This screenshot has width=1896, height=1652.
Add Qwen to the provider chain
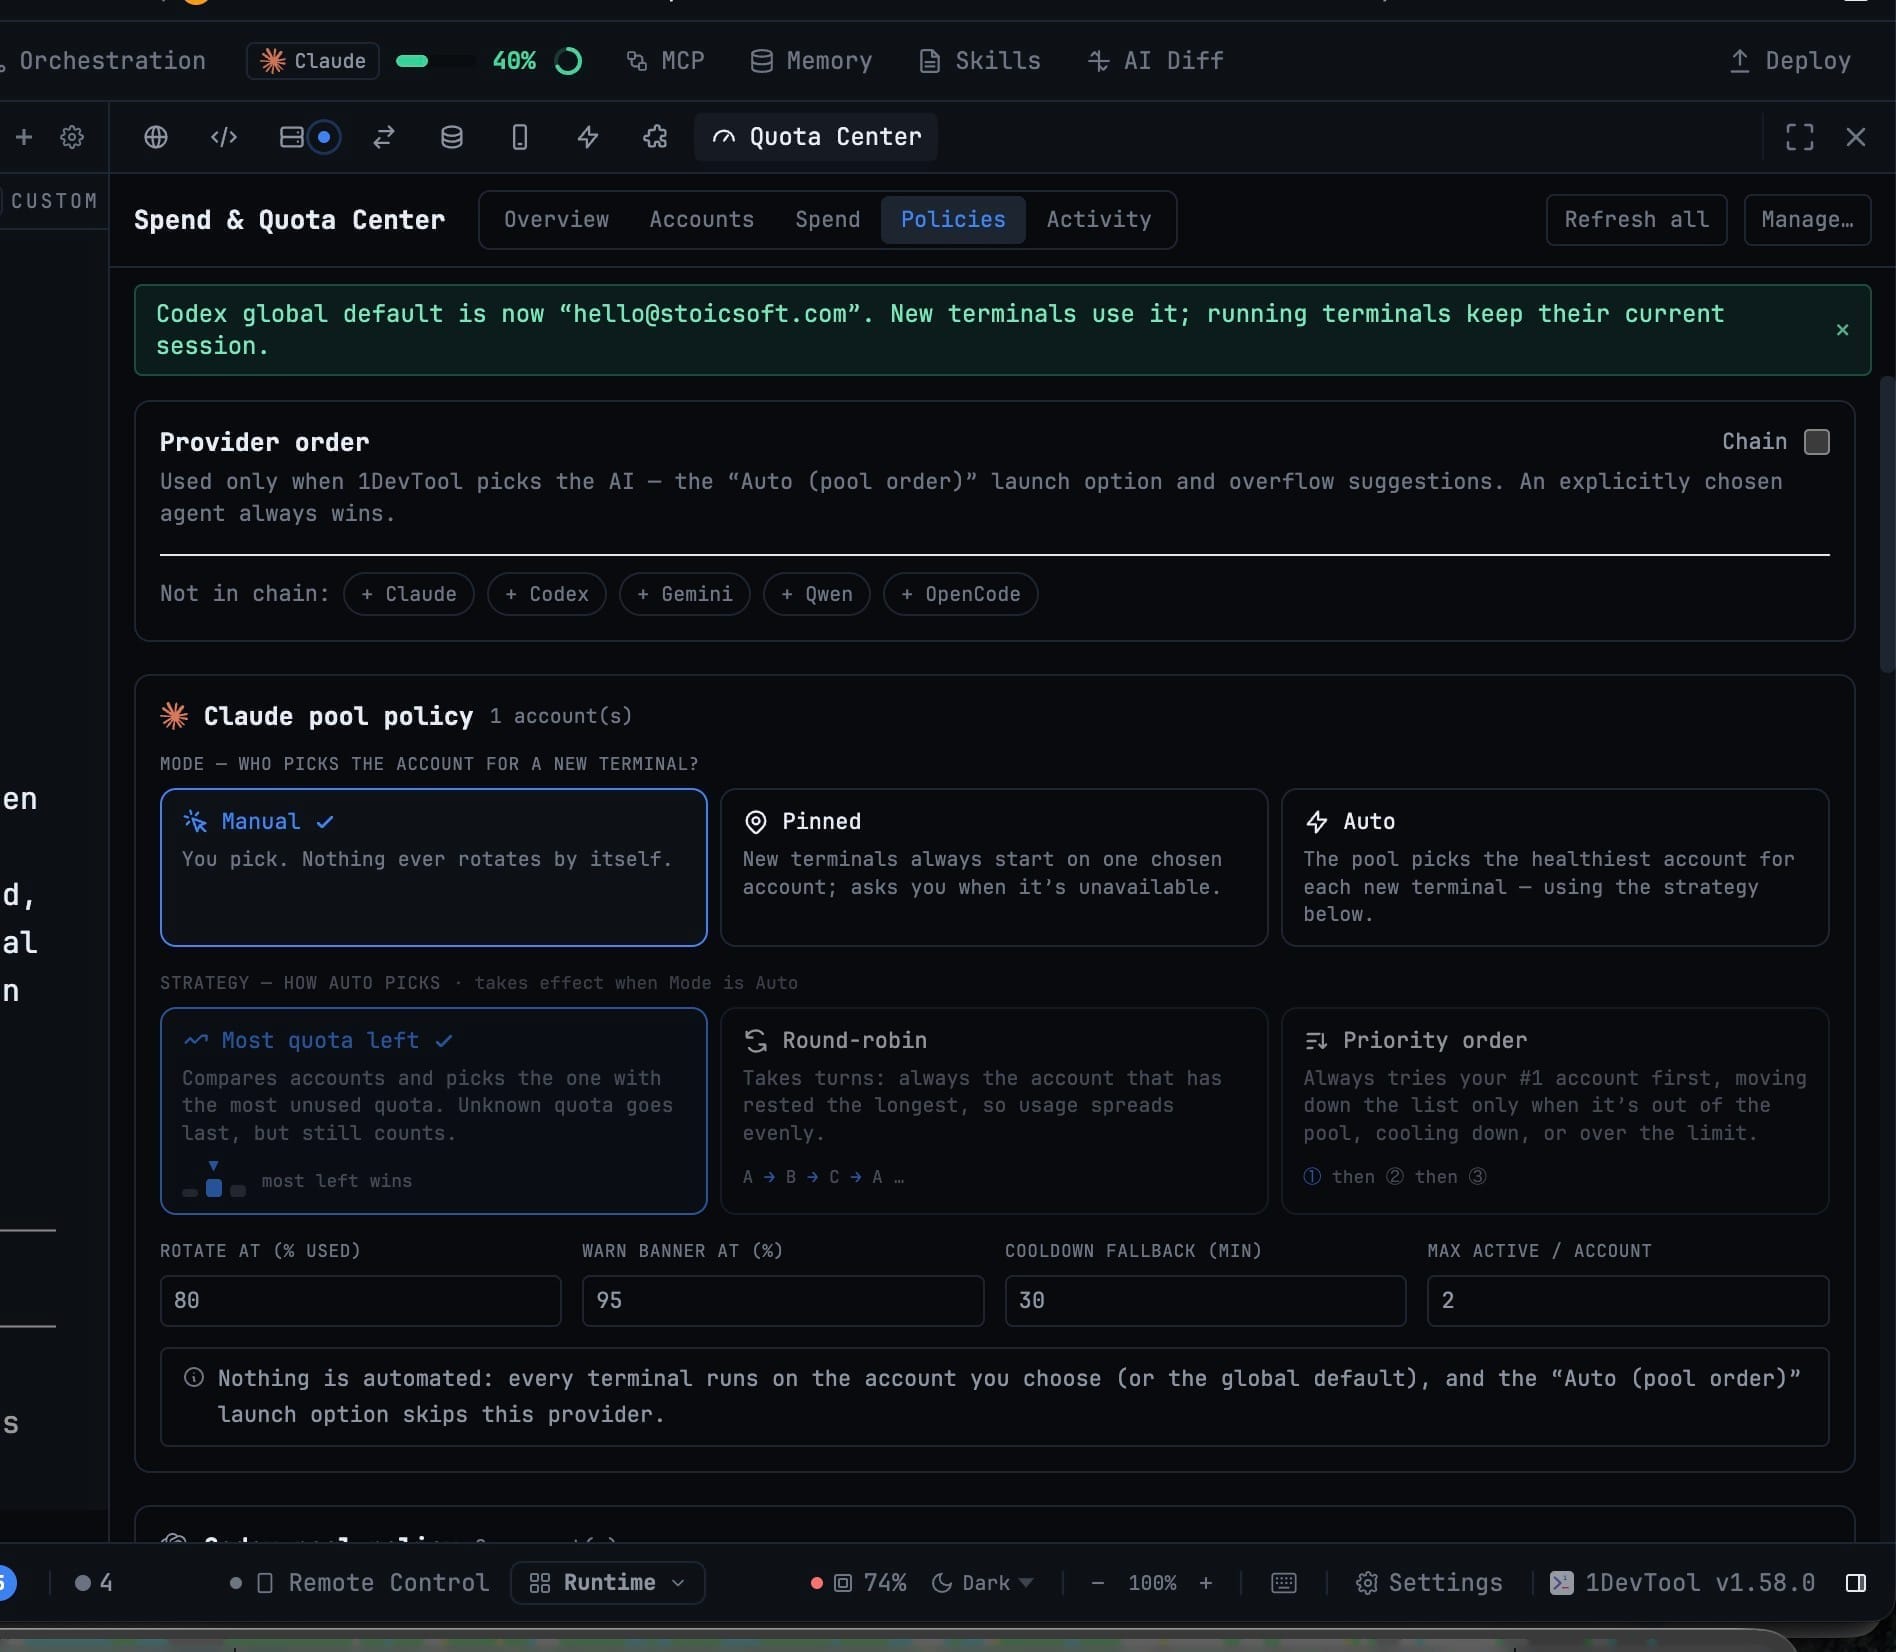click(x=817, y=594)
